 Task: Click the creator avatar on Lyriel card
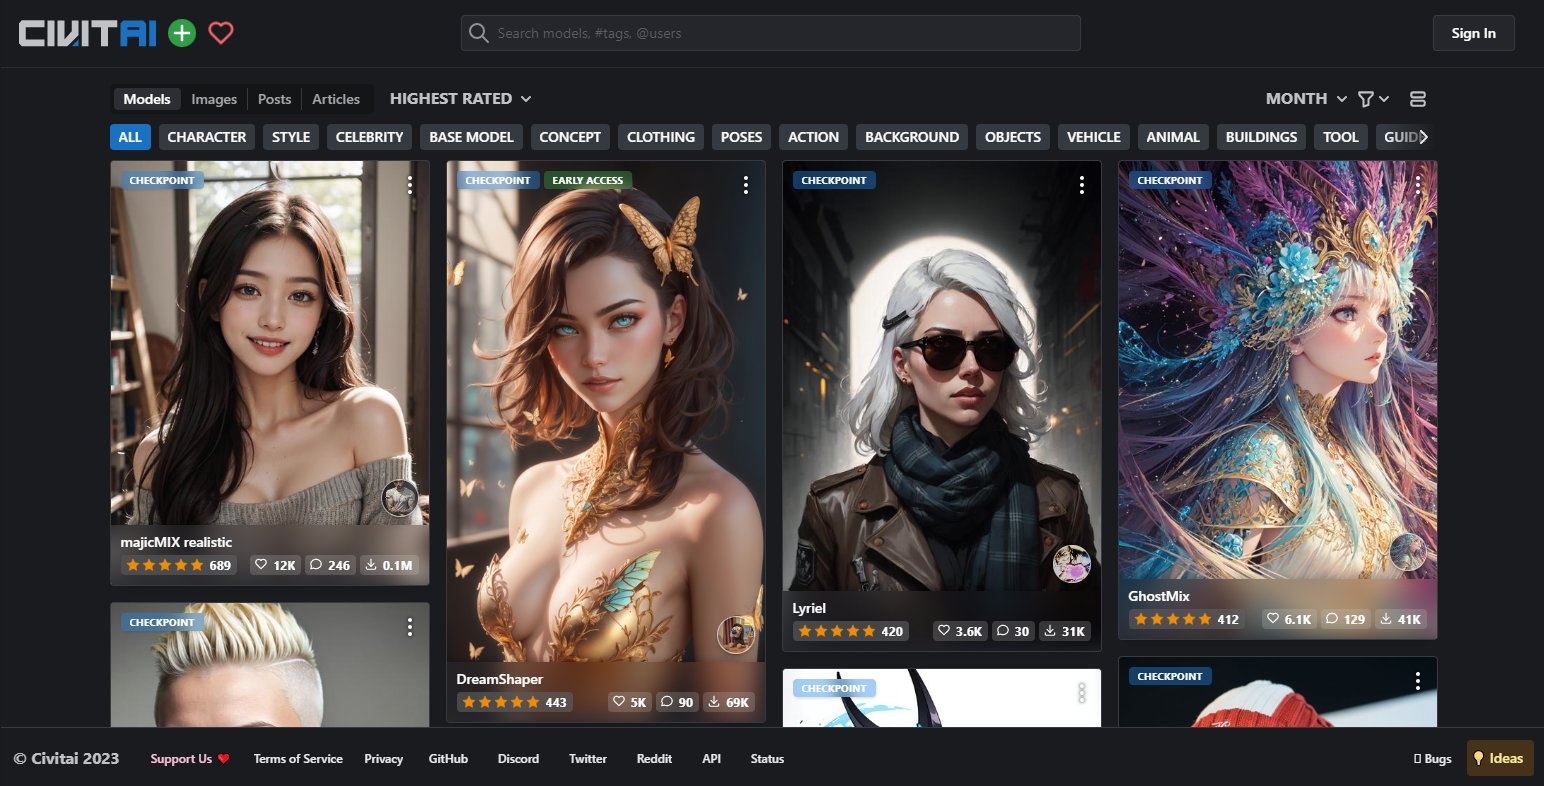pos(1071,564)
